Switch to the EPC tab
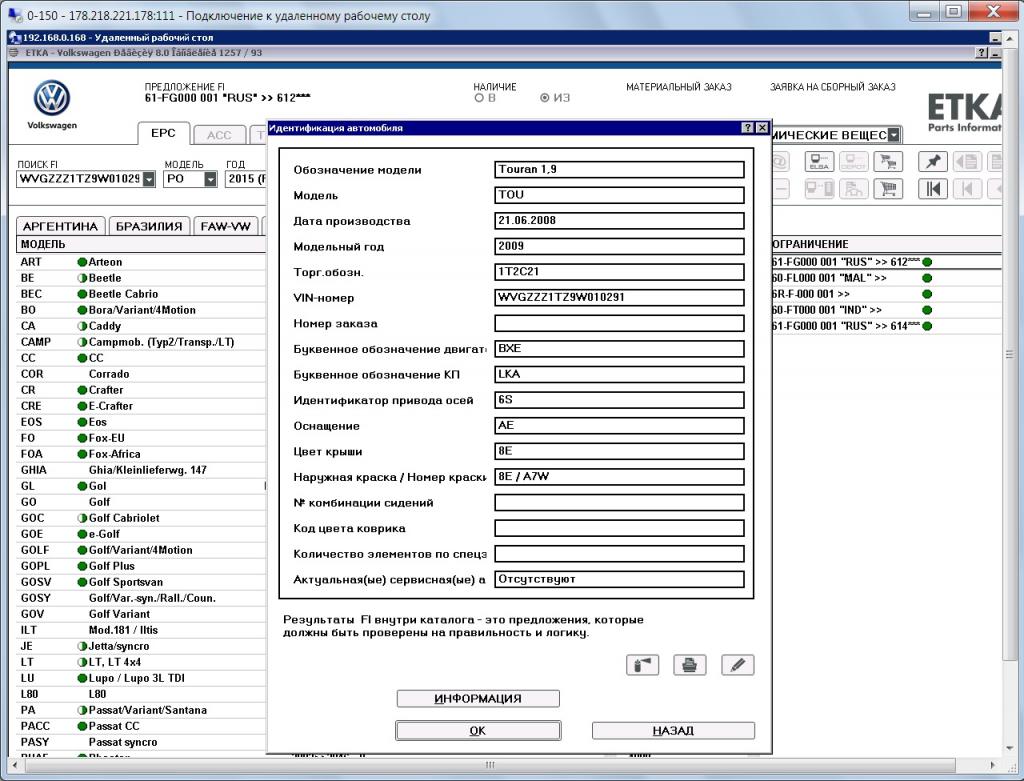 pyautogui.click(x=163, y=133)
